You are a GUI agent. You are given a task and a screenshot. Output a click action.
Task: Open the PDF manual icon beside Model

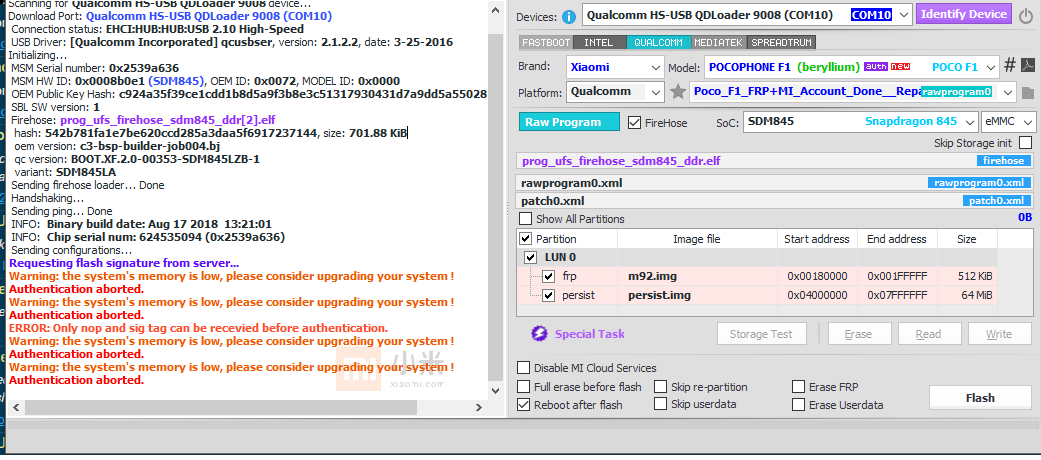click(x=1028, y=65)
